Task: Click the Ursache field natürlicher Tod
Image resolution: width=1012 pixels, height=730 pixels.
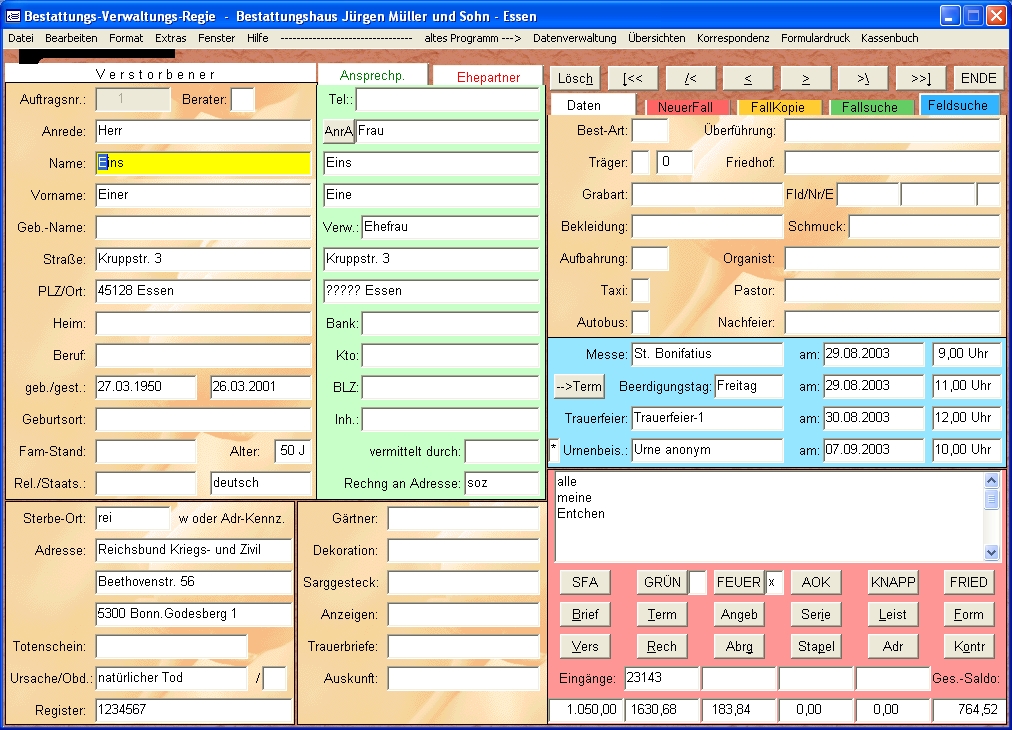Action: 171,678
